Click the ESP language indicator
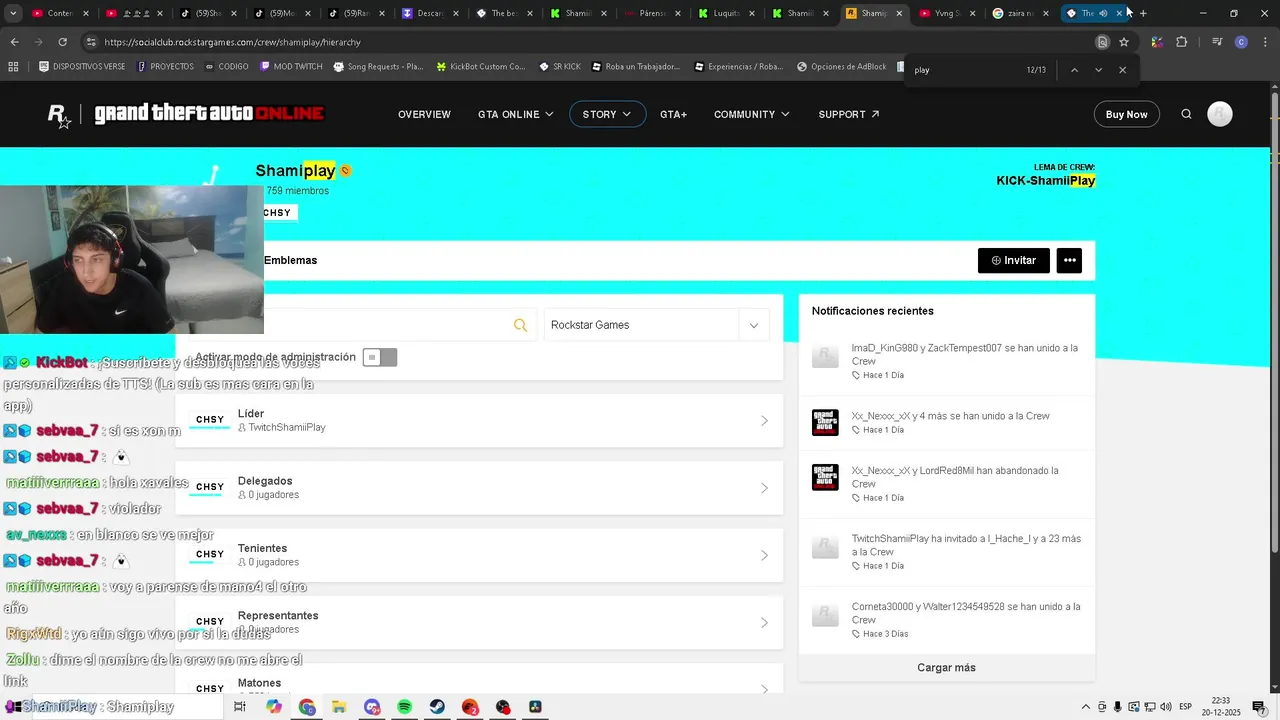1280x720 pixels. [1185, 707]
